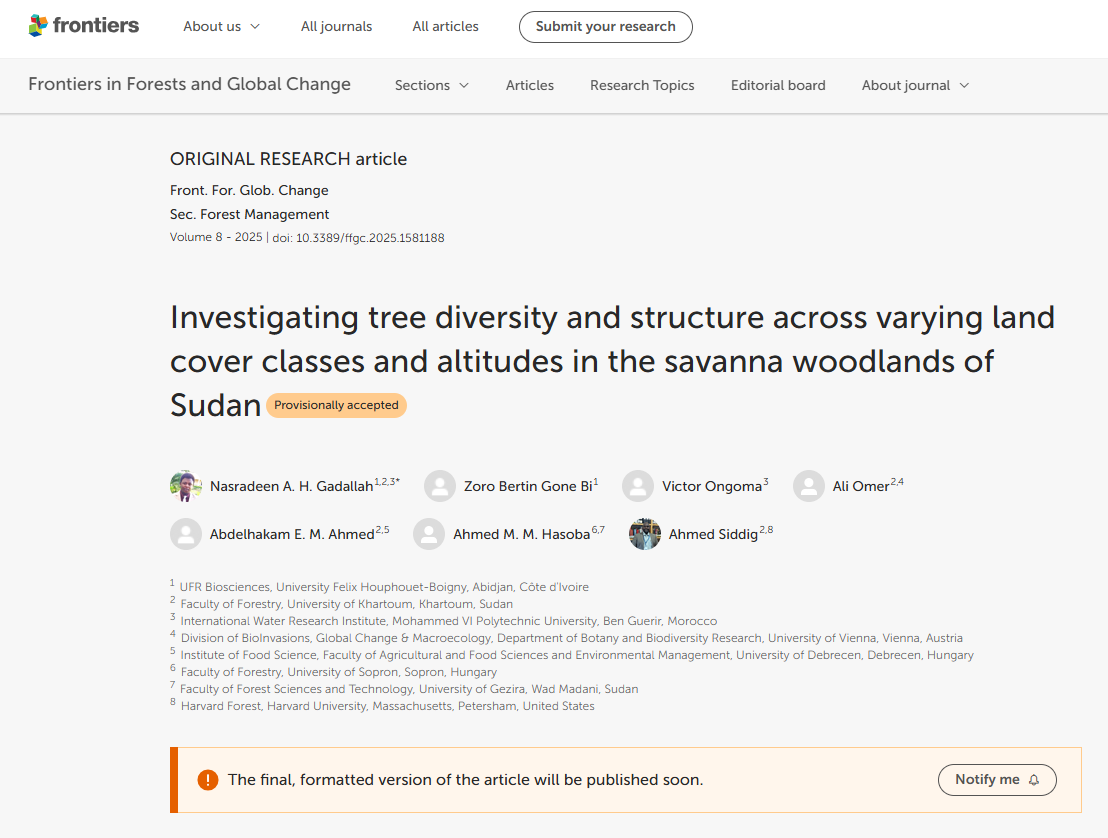The height and width of the screenshot is (838, 1108).
Task: Click Nasradeen A. H. Gadallah's profile photo
Action: (x=186, y=486)
